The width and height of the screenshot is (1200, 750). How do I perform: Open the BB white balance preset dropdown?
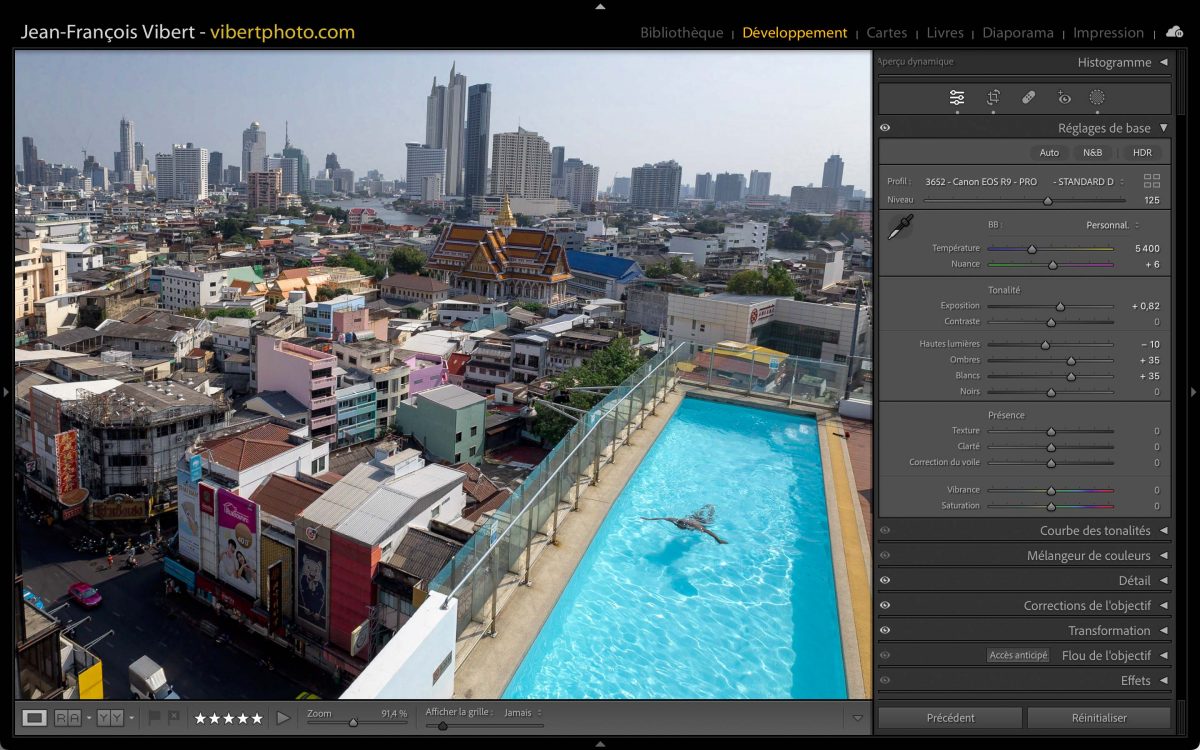click(x=1112, y=225)
